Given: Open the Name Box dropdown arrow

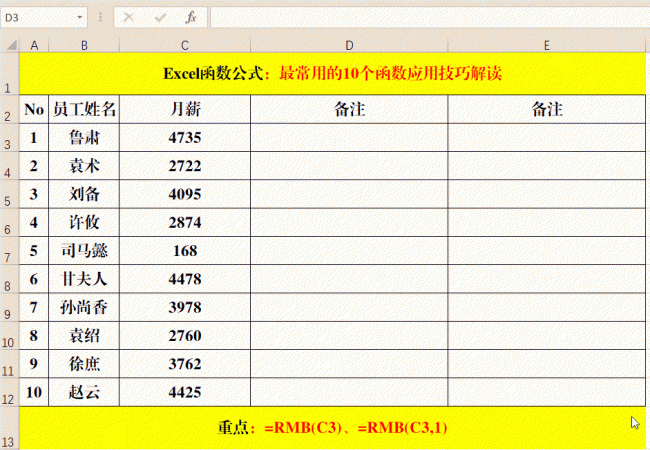Looking at the screenshot, I should tap(80, 17).
